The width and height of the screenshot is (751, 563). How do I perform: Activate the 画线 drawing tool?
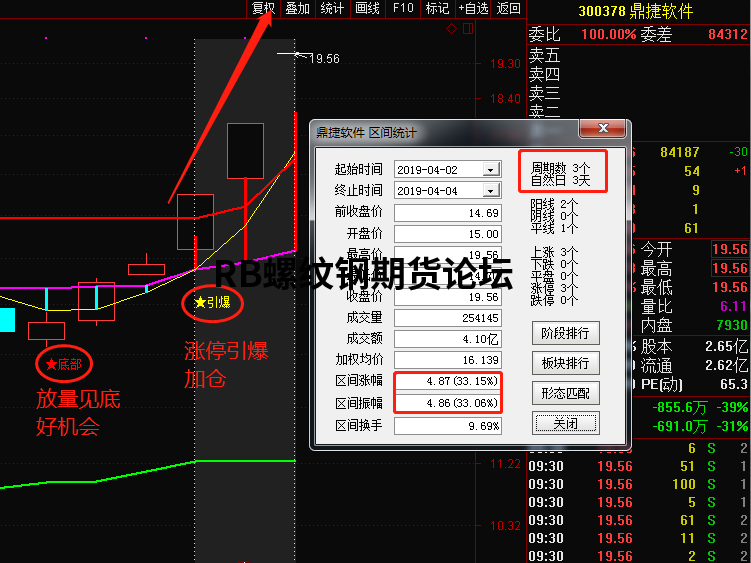coord(367,9)
